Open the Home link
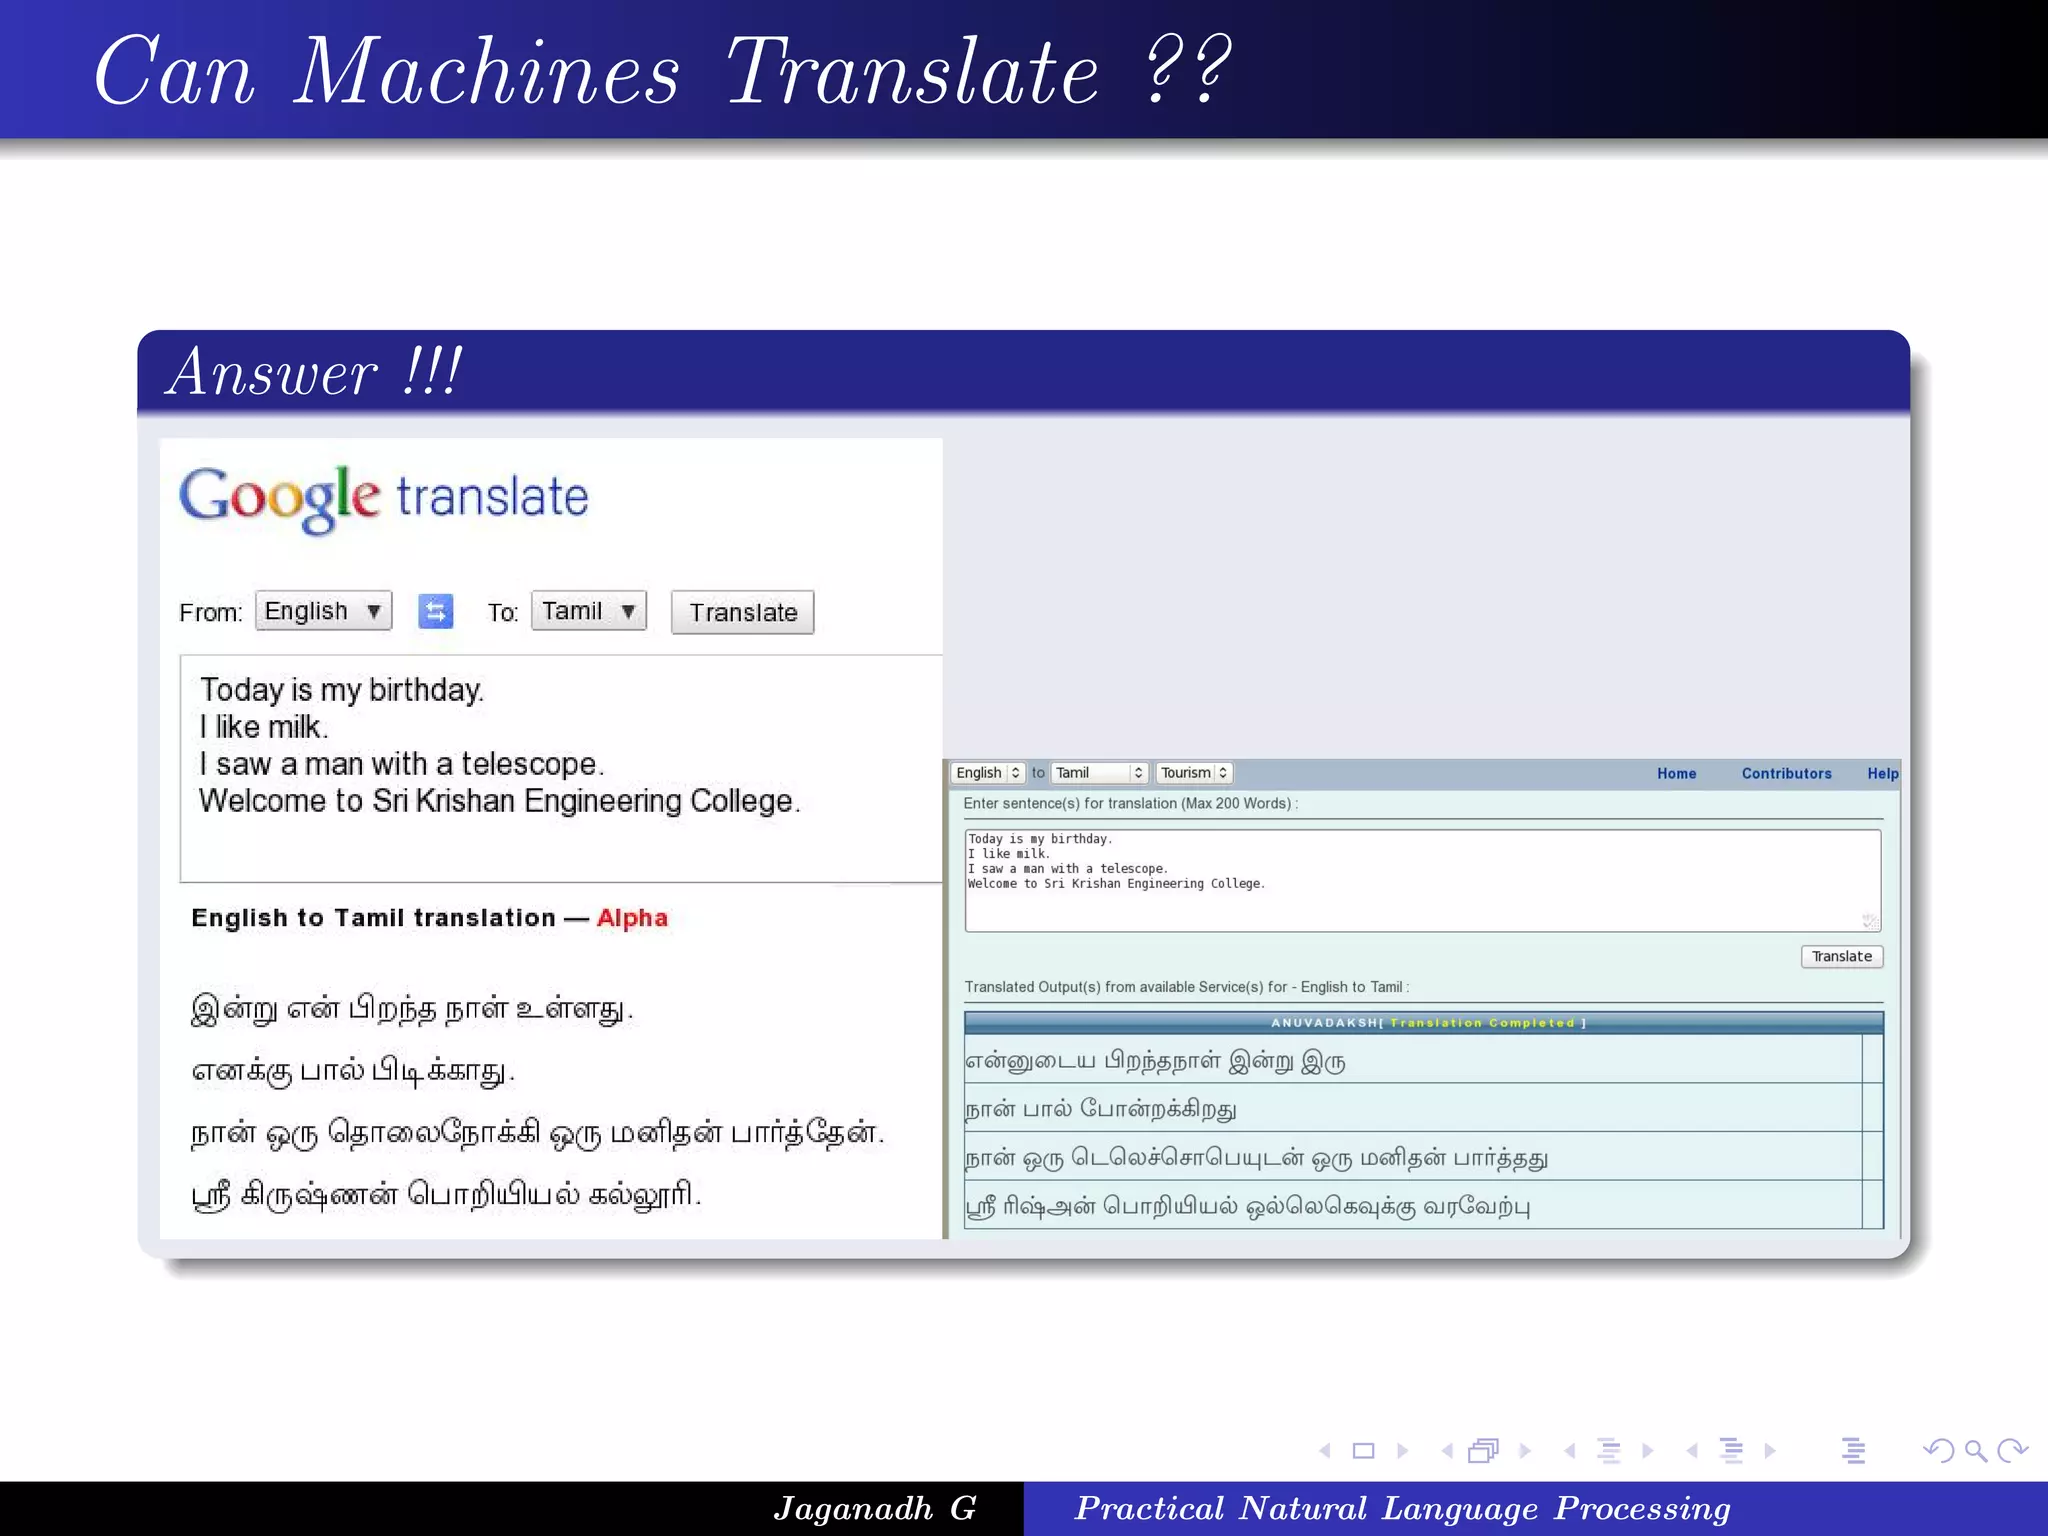The width and height of the screenshot is (2048, 1536). (1677, 774)
